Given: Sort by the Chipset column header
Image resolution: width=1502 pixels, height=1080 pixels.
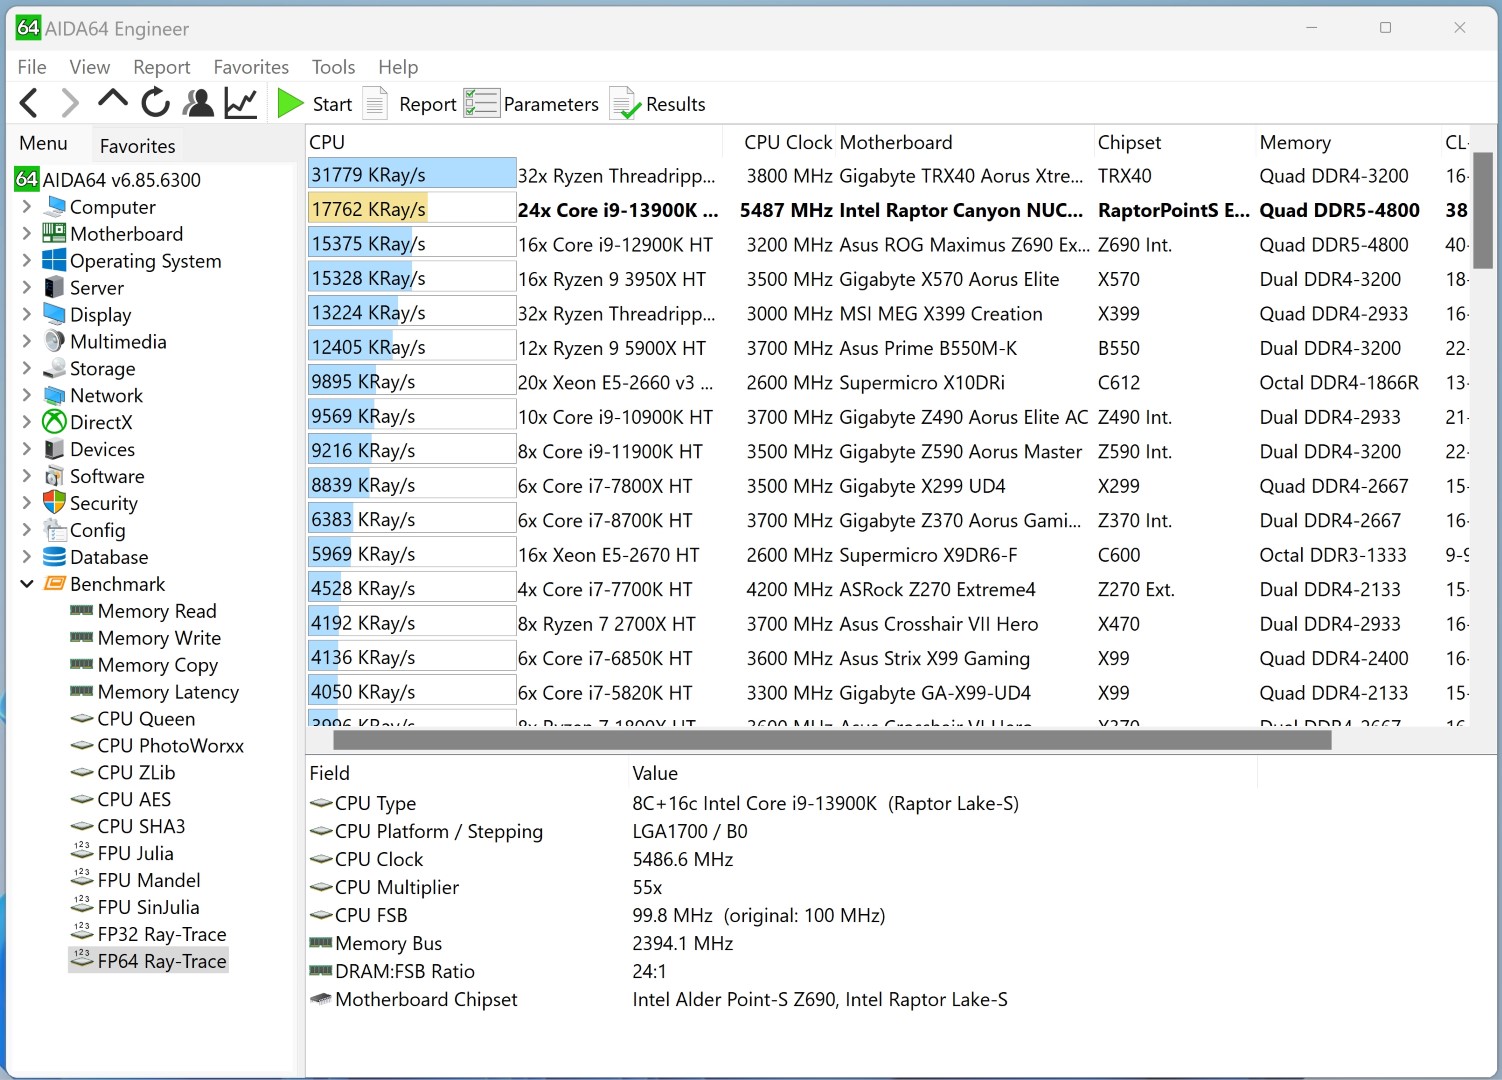Looking at the screenshot, I should click(x=1130, y=143).
